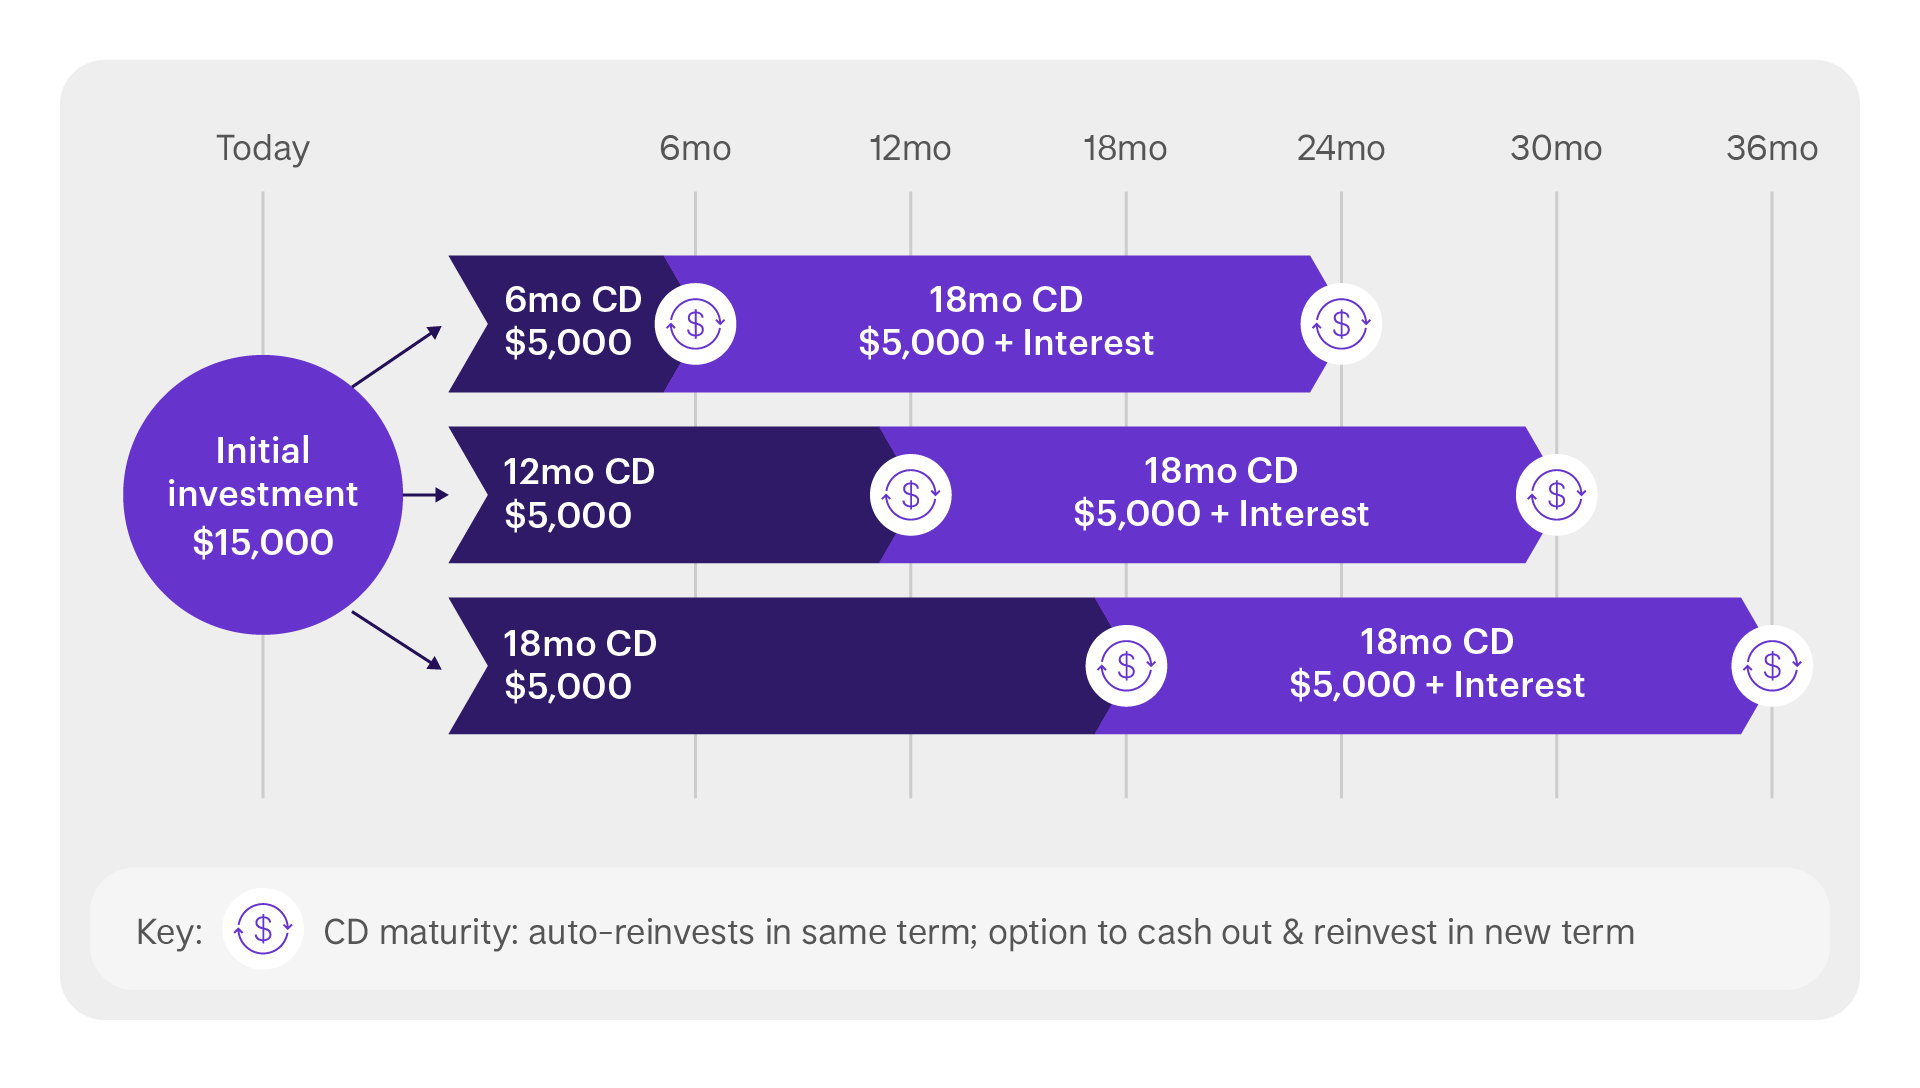Screen dimensions: 1920x1088
Task: Select the 18mo timeline label
Action: (x=1125, y=148)
